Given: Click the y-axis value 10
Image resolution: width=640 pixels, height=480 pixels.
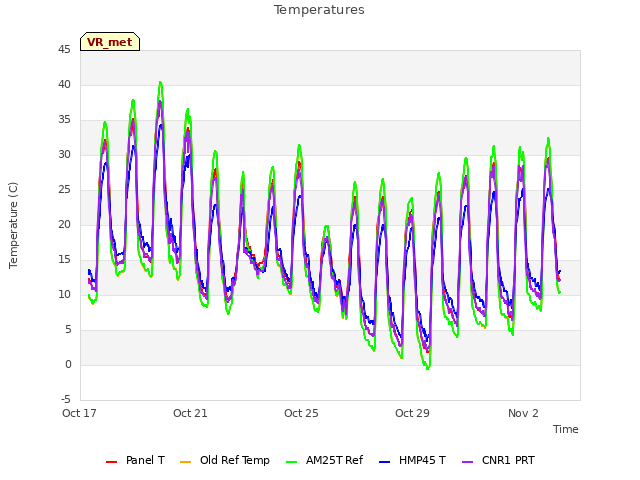Looking at the screenshot, I should click(64, 295).
